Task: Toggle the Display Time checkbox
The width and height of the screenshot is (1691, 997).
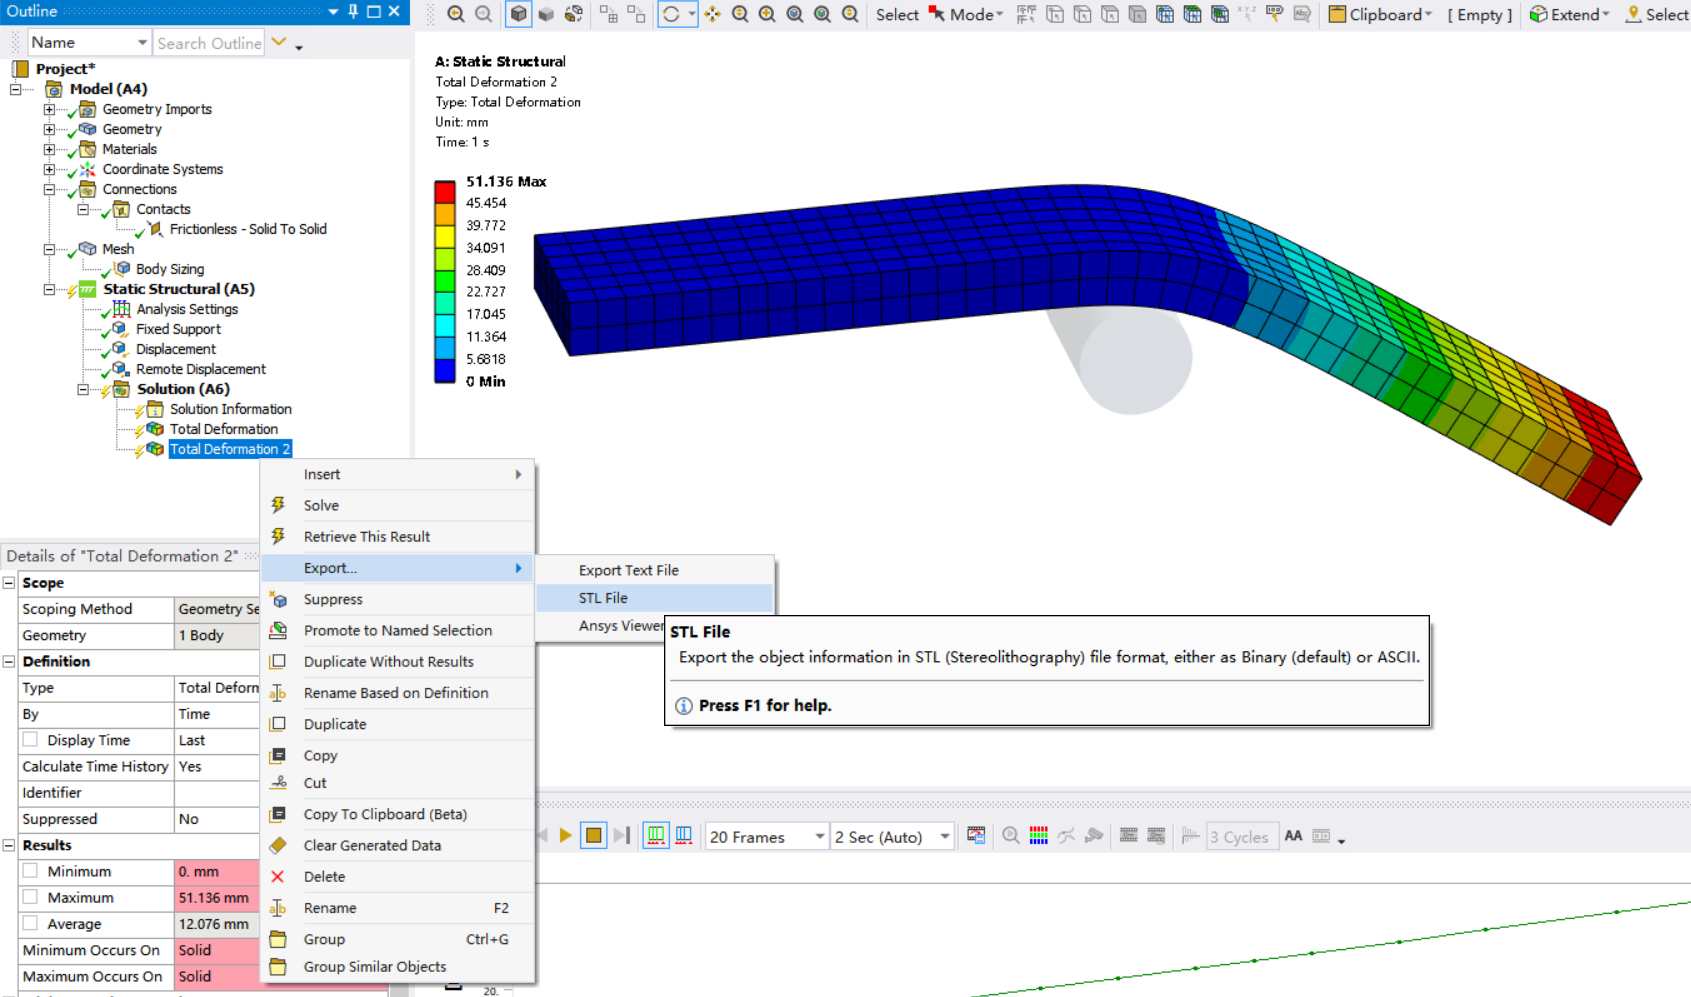Action: 31,740
